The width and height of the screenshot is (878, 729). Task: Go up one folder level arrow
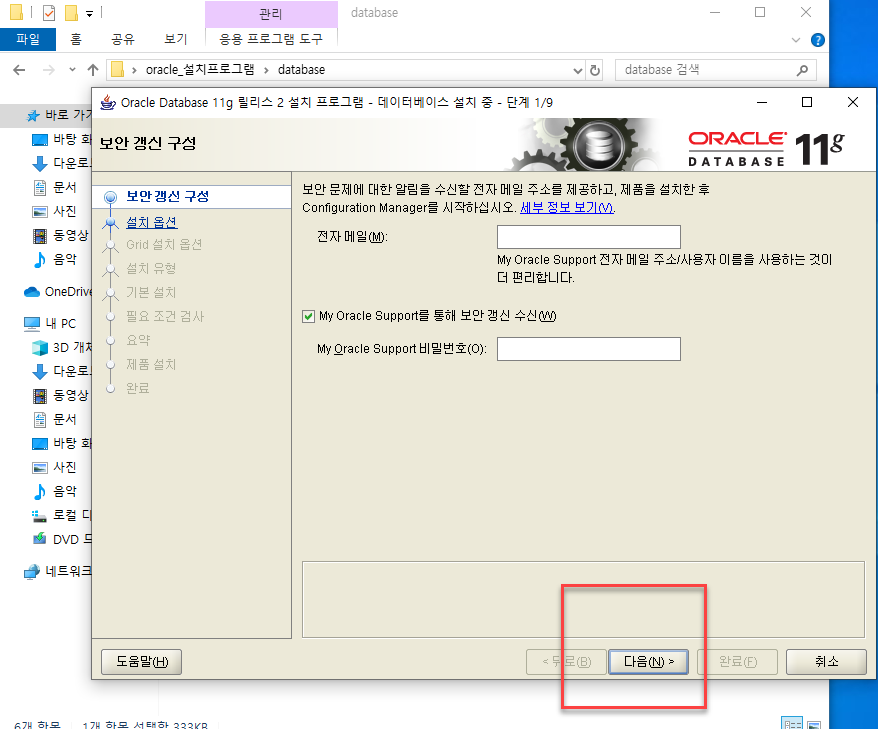pos(93,70)
